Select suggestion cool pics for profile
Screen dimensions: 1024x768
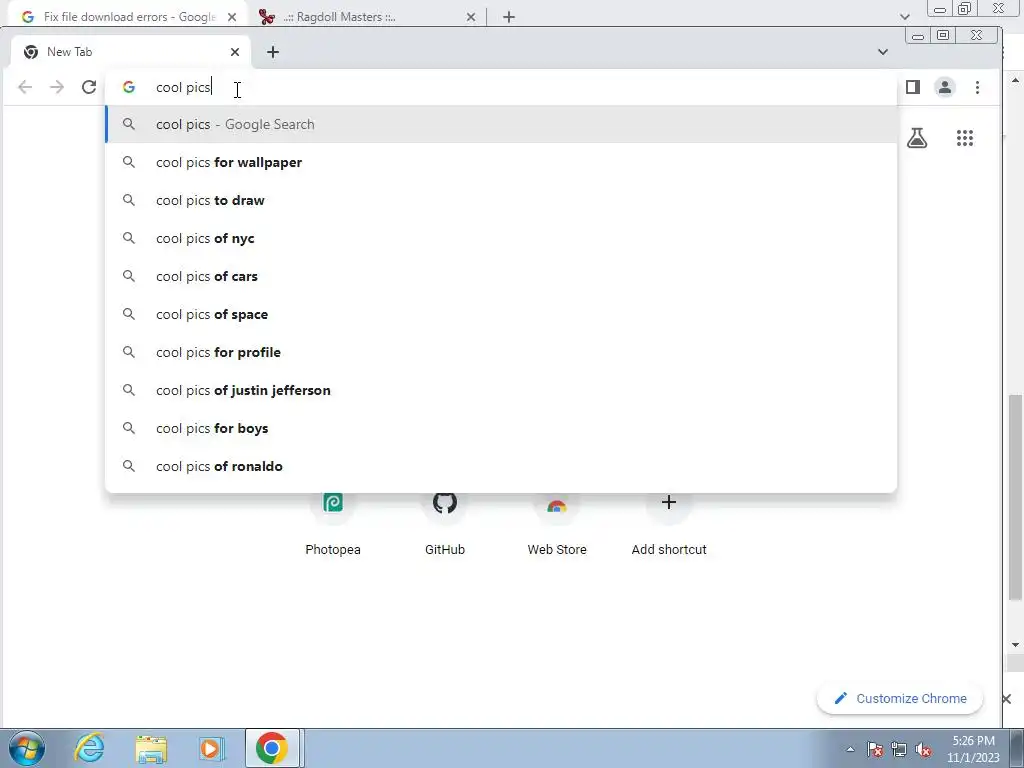click(x=501, y=352)
